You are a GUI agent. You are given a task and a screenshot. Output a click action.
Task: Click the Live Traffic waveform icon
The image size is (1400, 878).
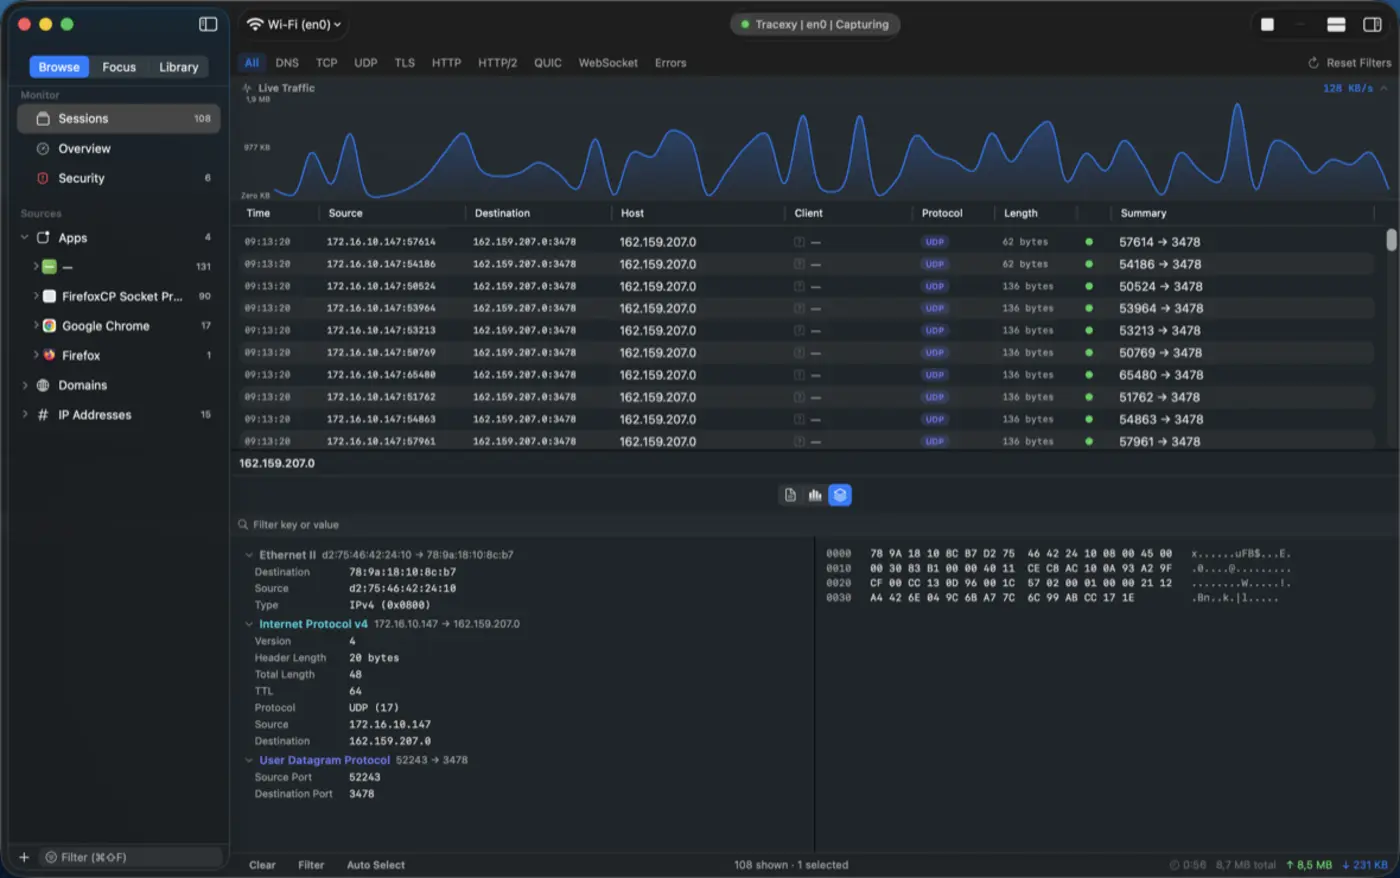tap(247, 88)
